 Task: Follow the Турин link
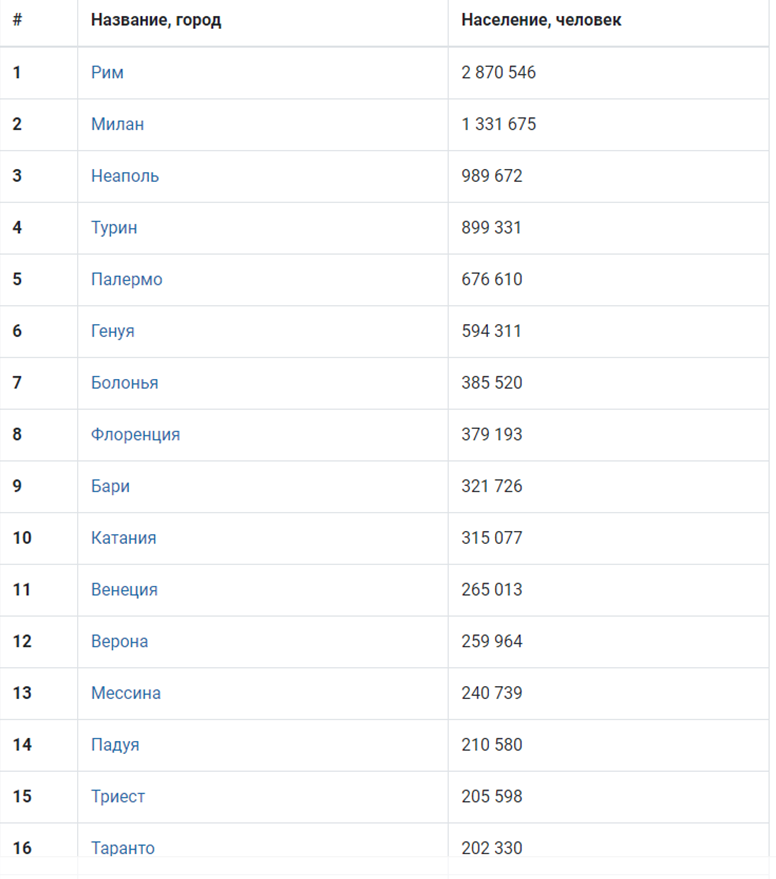tap(114, 228)
